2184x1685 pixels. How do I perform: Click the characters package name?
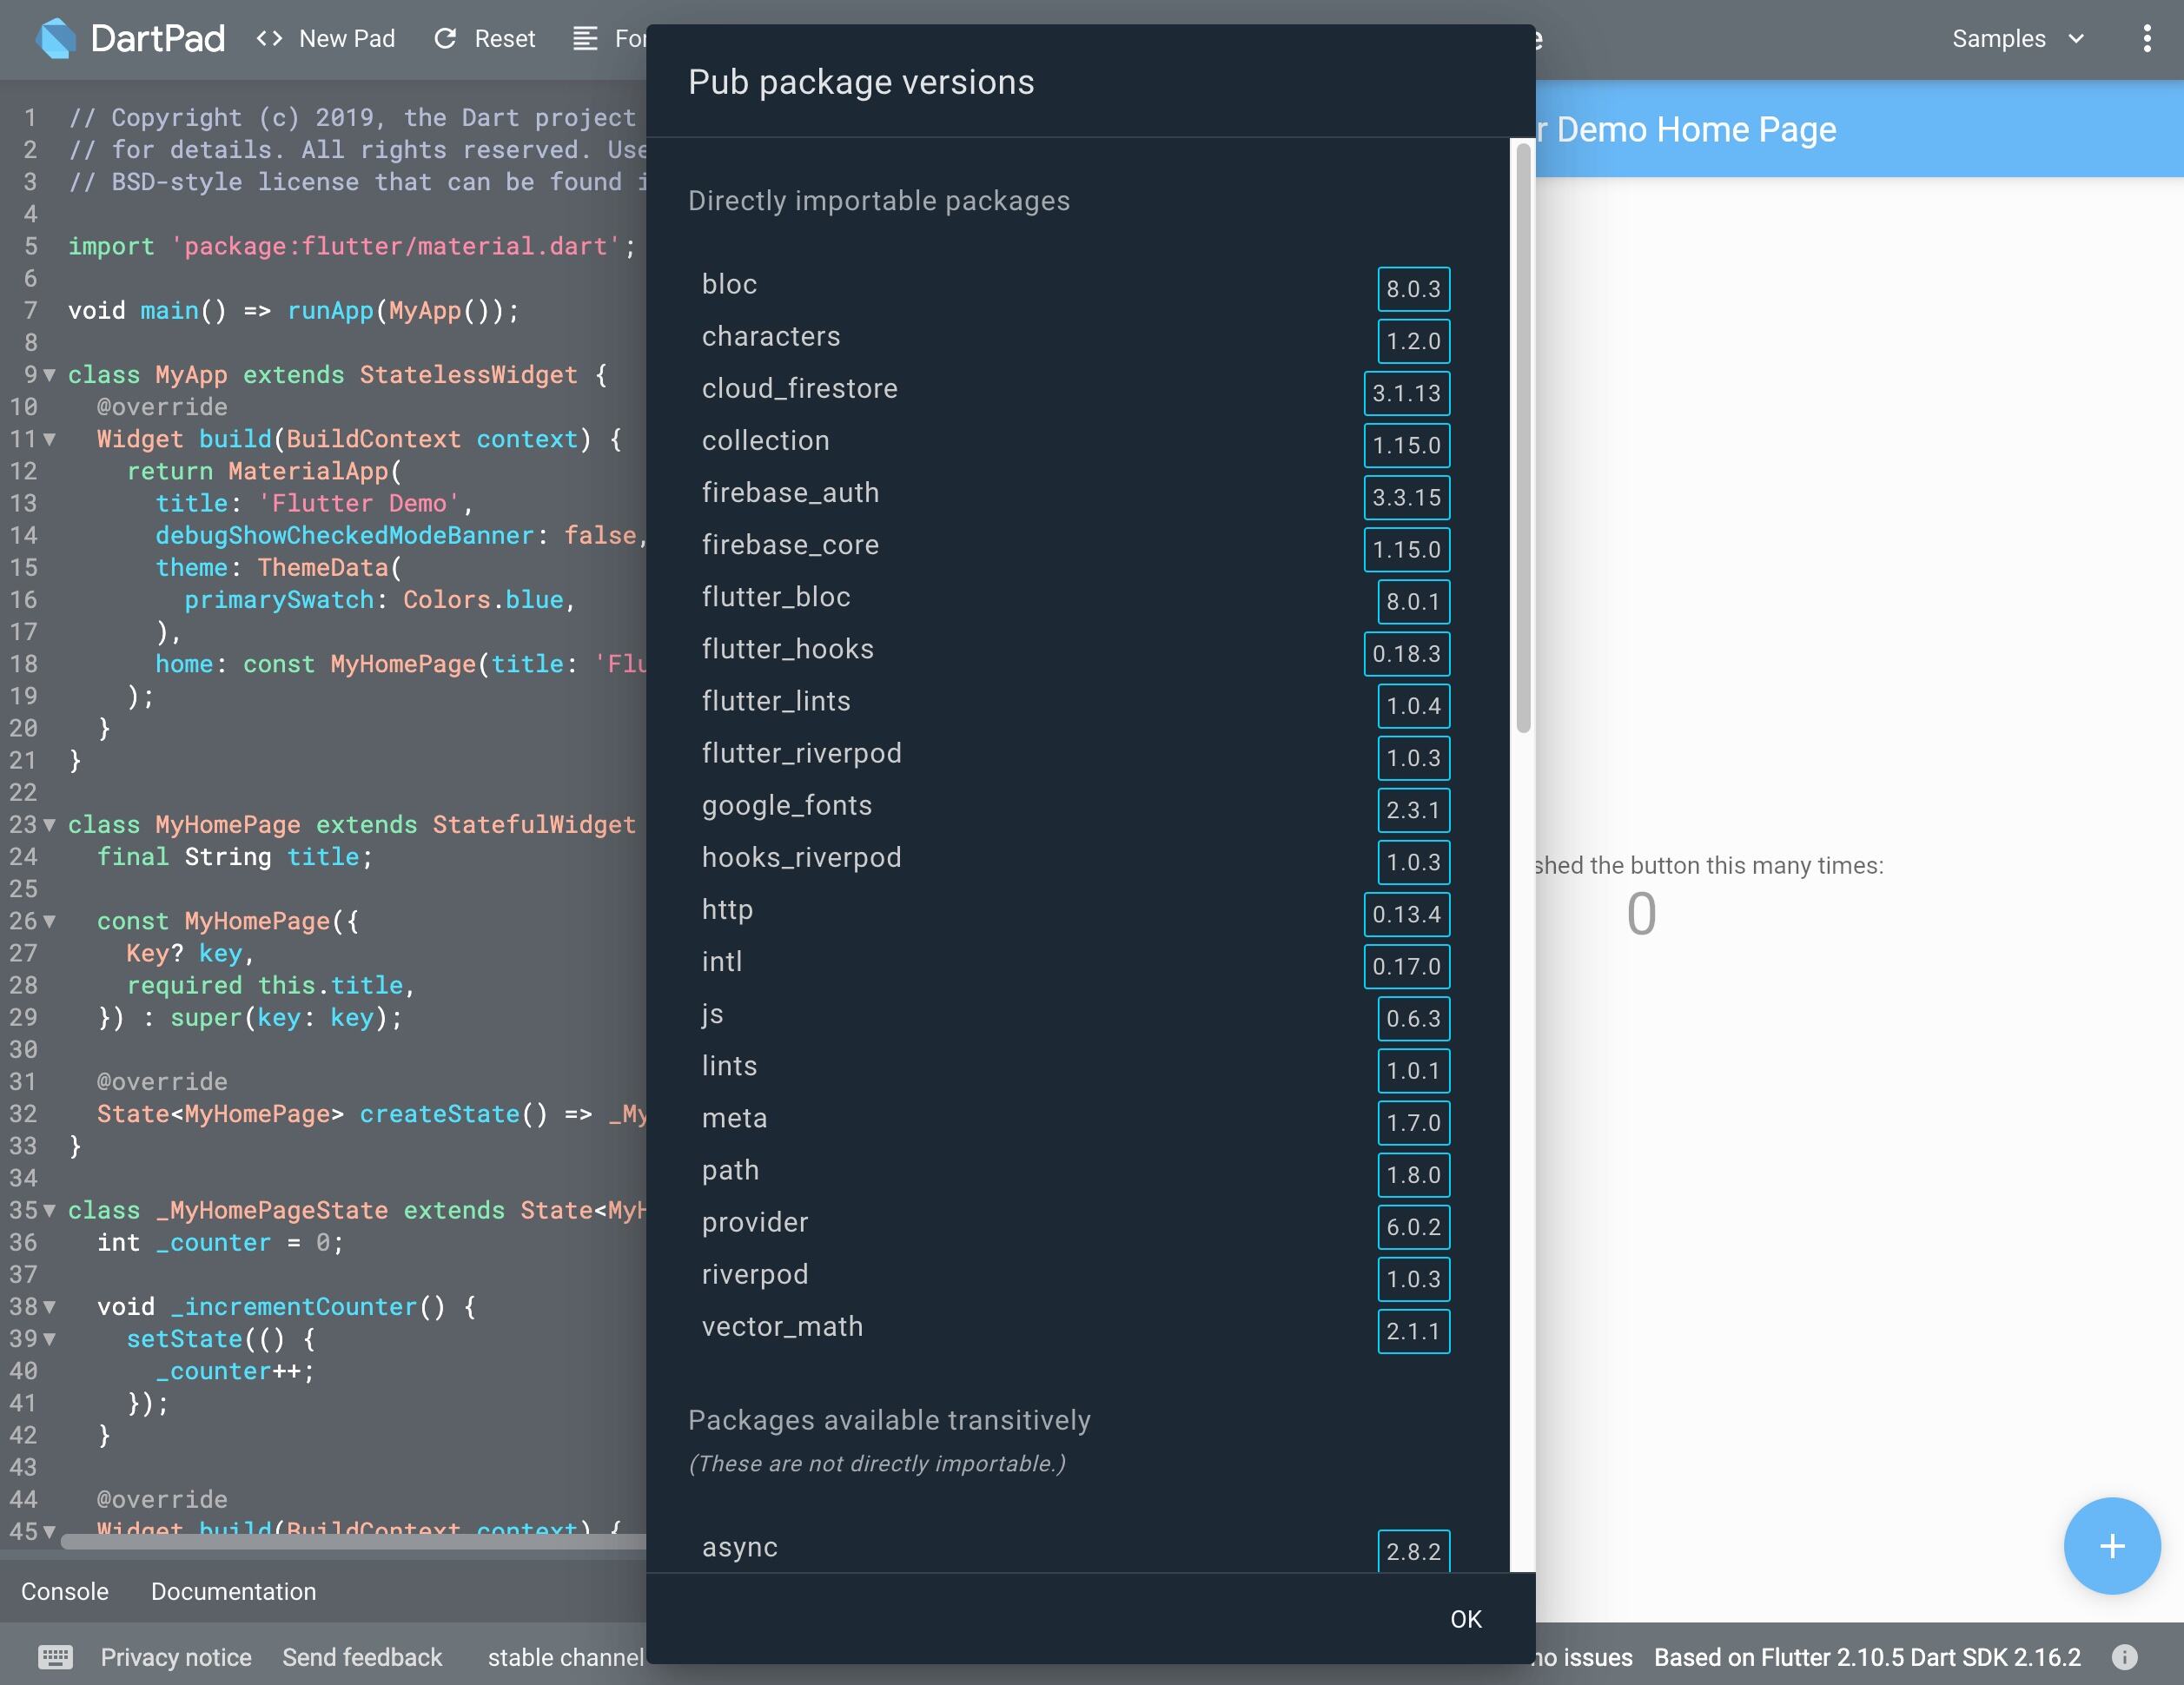click(x=771, y=336)
